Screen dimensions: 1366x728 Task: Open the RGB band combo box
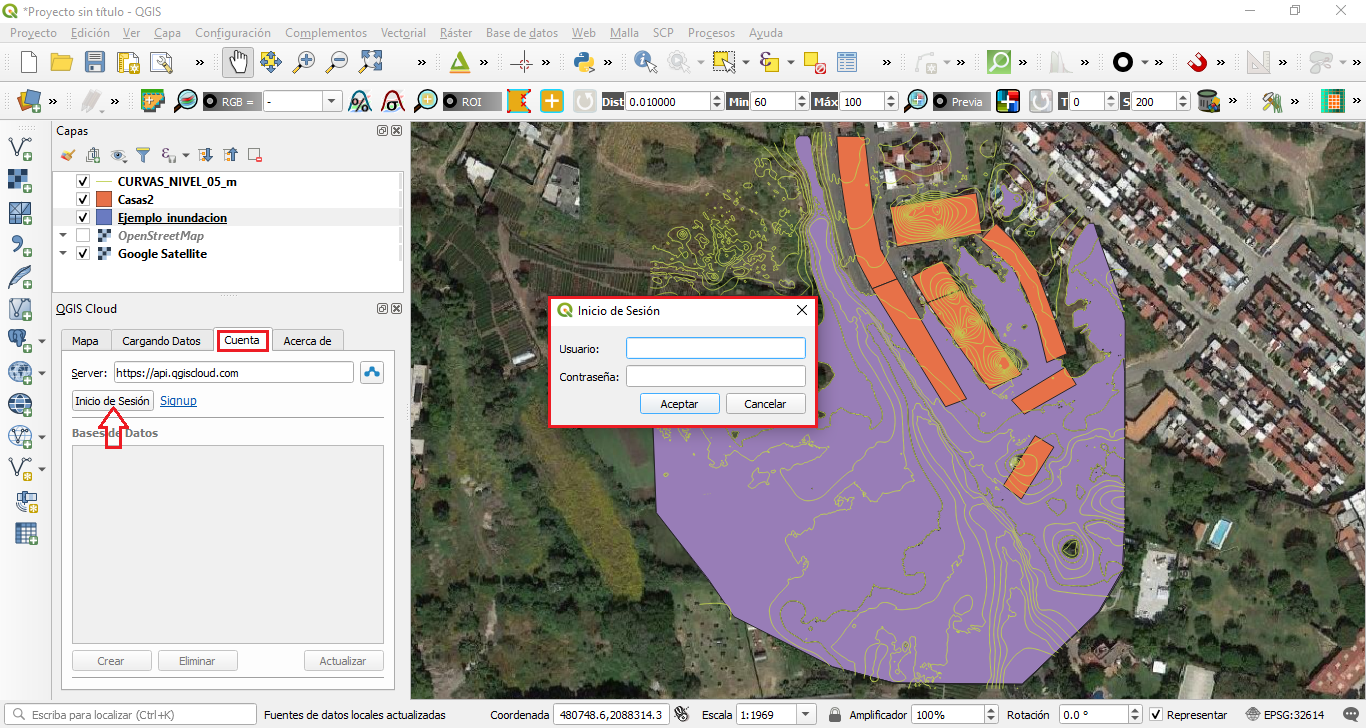coord(304,102)
